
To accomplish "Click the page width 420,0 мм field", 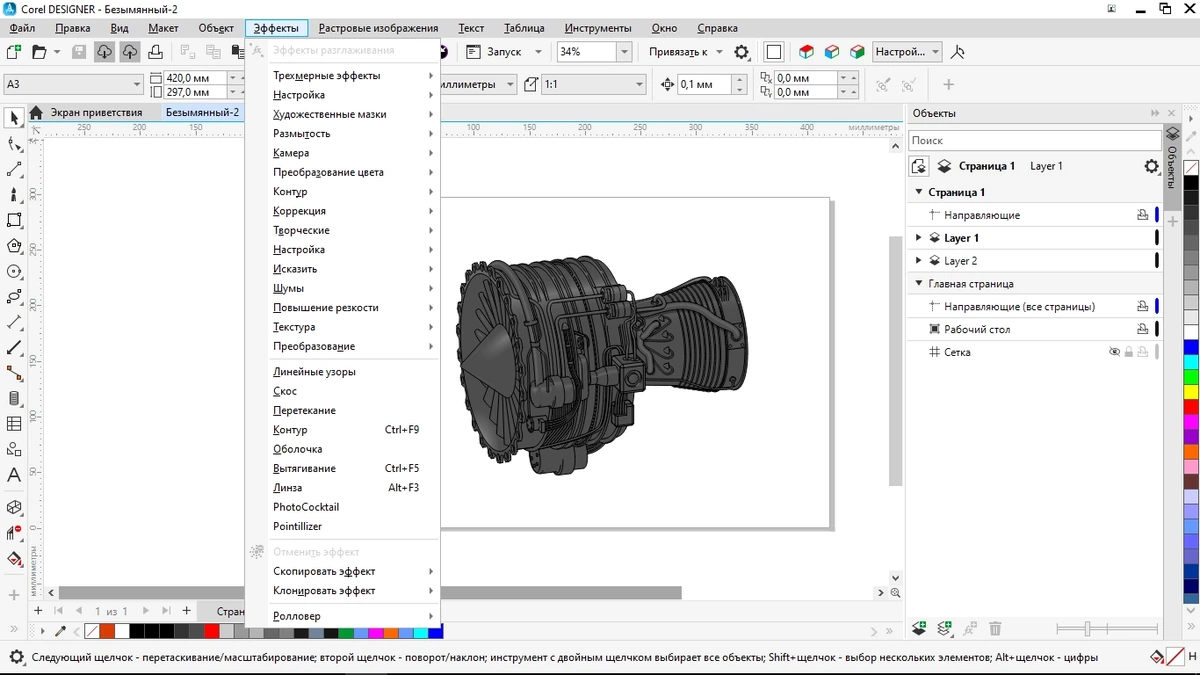I will pos(194,77).
